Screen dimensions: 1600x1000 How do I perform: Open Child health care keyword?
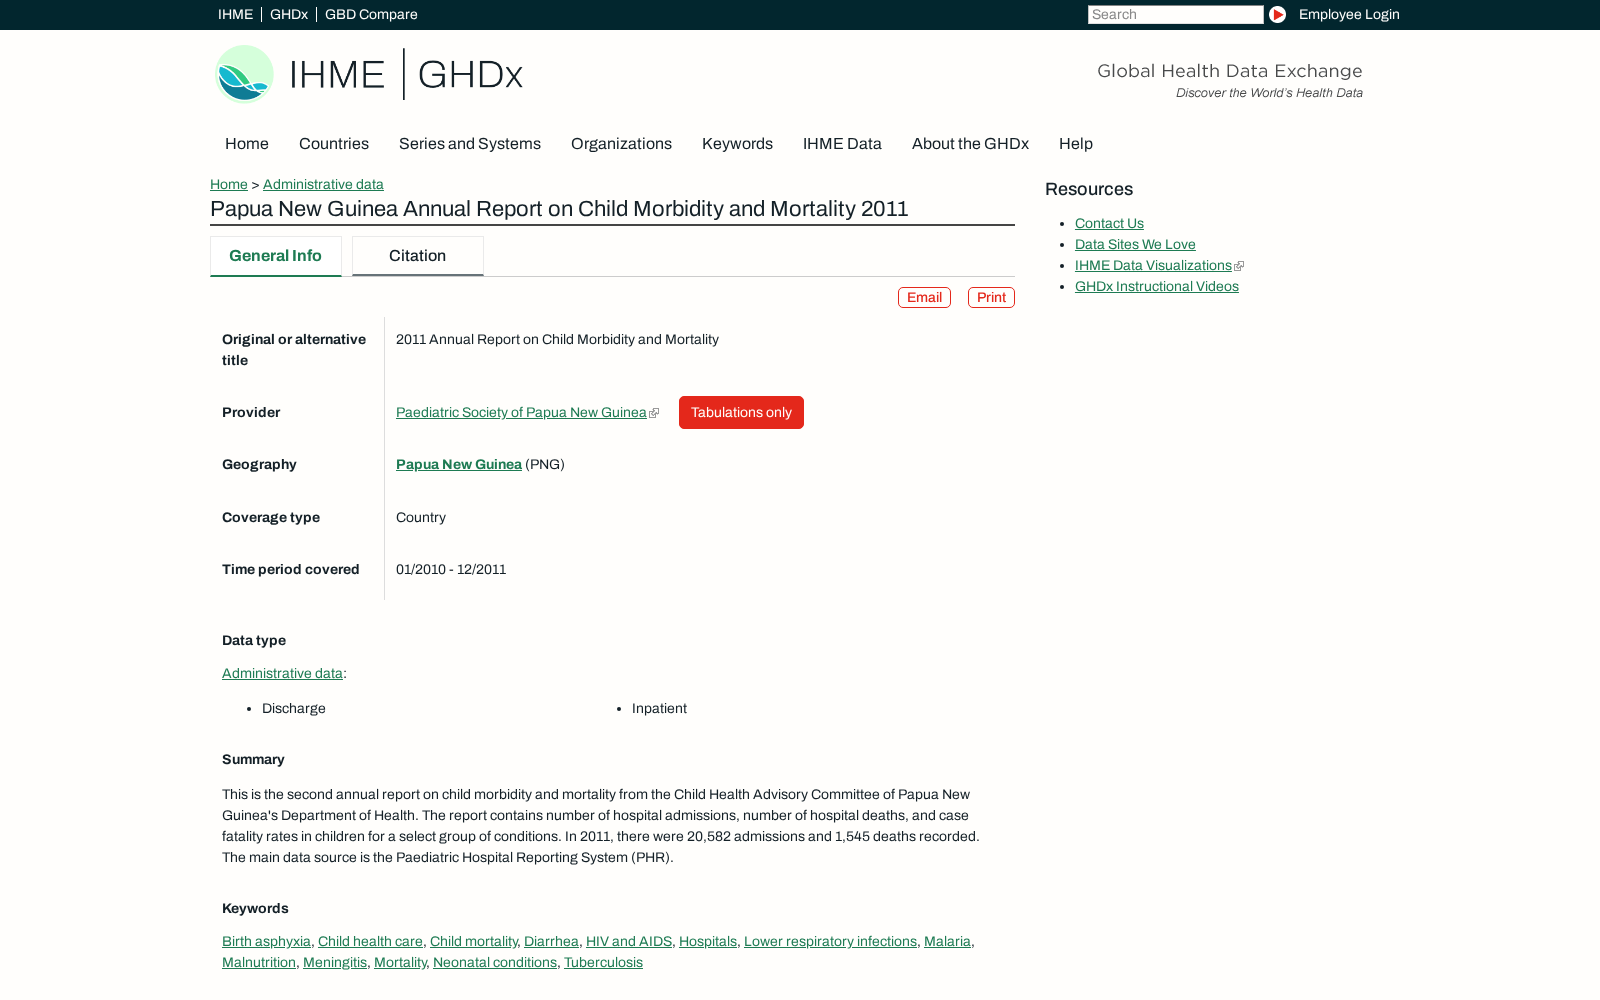pyautogui.click(x=370, y=942)
